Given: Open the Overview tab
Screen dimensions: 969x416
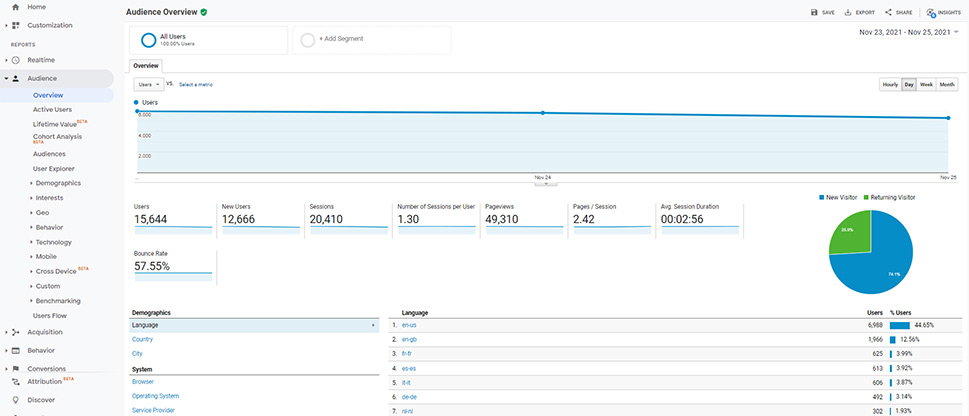Looking at the screenshot, I should tap(146, 66).
